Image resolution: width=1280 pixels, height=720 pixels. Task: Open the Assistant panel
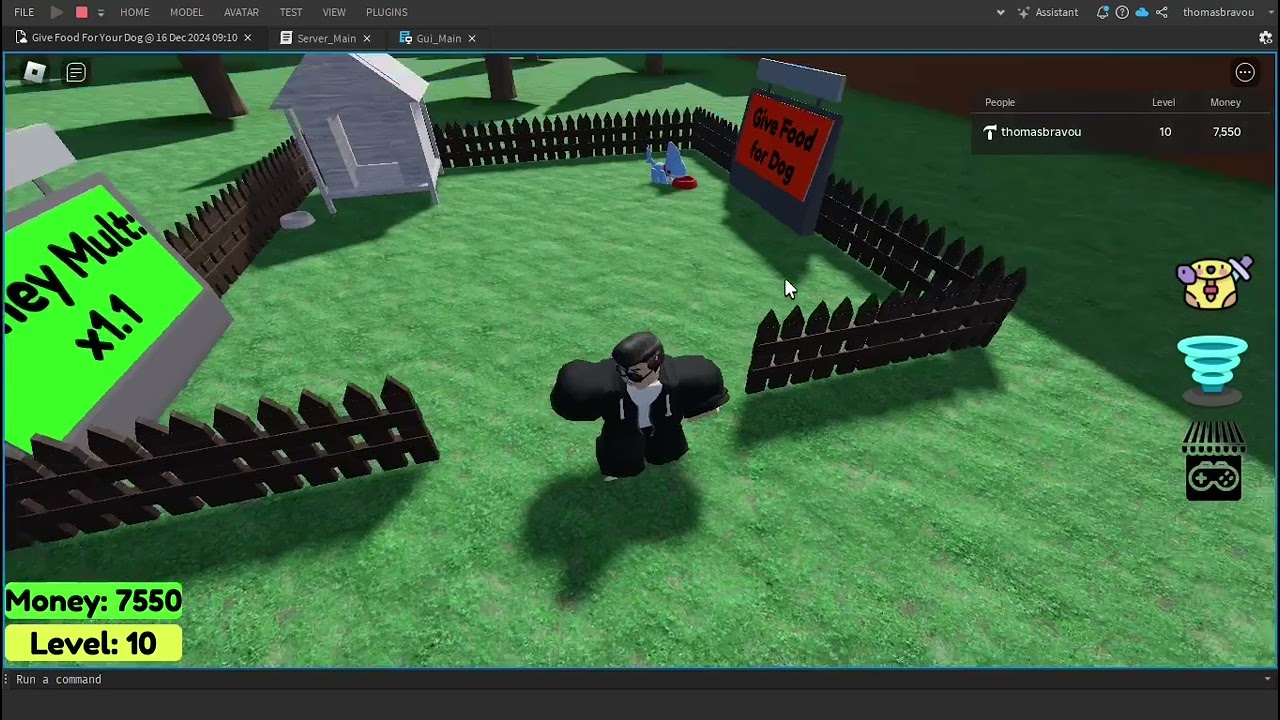point(1047,12)
